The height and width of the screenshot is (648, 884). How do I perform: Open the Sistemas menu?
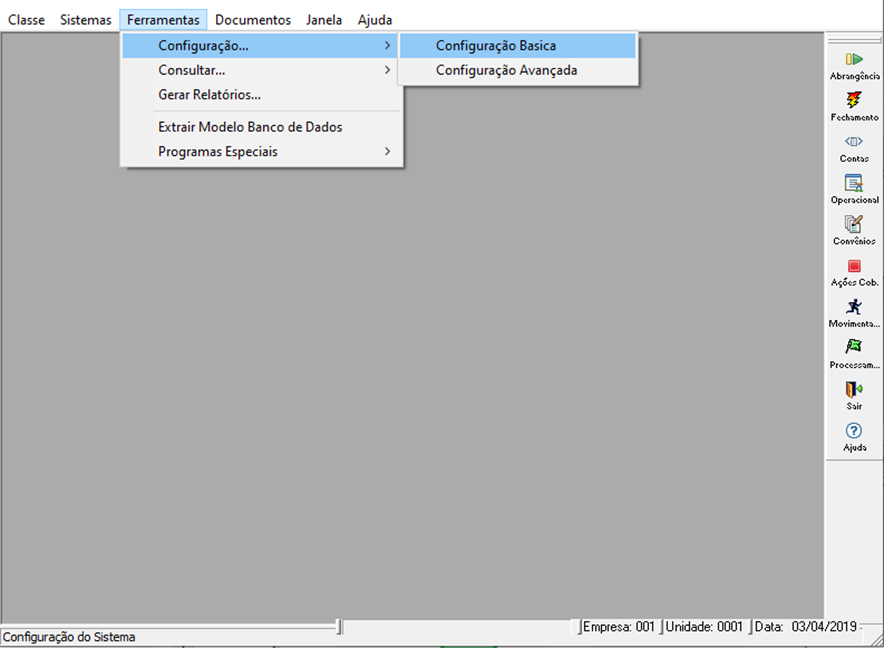86,20
